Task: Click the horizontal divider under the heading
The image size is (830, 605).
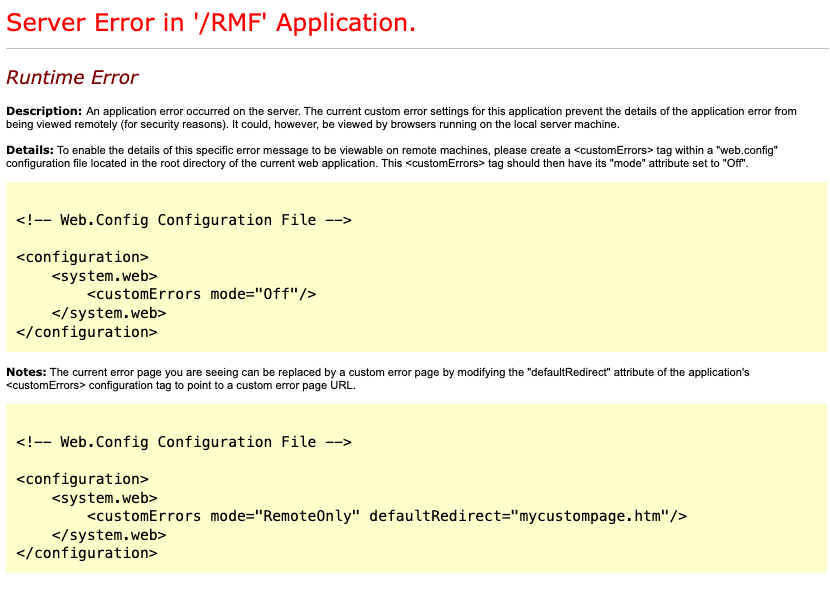Action: (415, 46)
